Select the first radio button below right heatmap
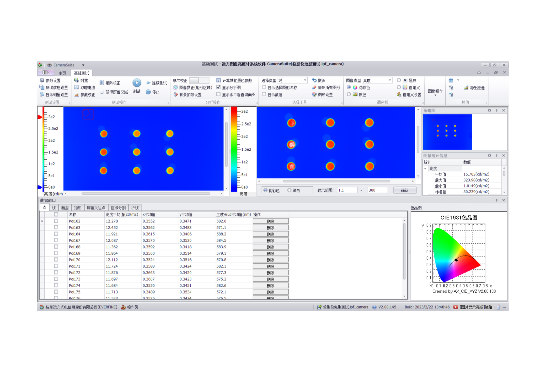 (265, 190)
